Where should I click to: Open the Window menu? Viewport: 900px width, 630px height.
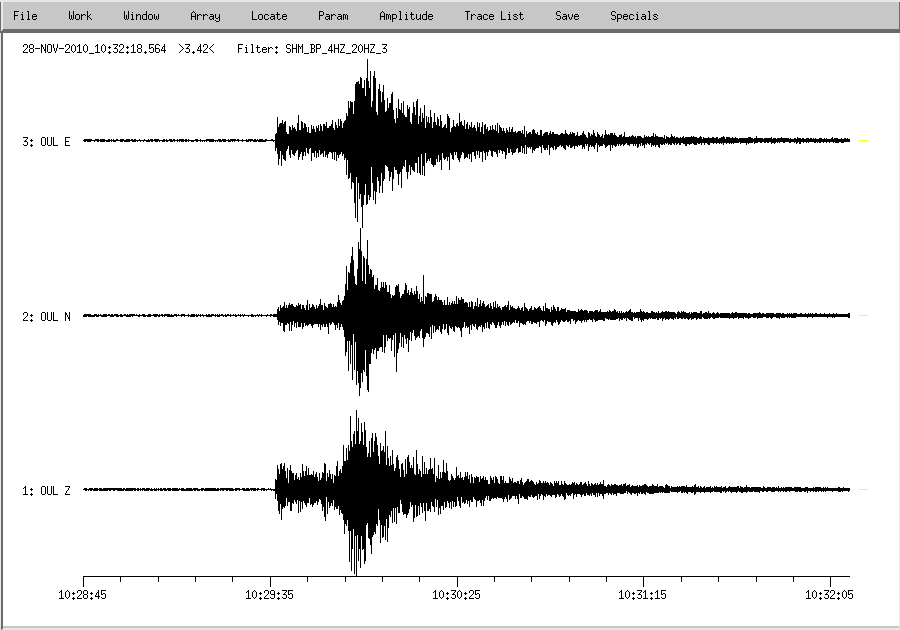[x=141, y=16]
